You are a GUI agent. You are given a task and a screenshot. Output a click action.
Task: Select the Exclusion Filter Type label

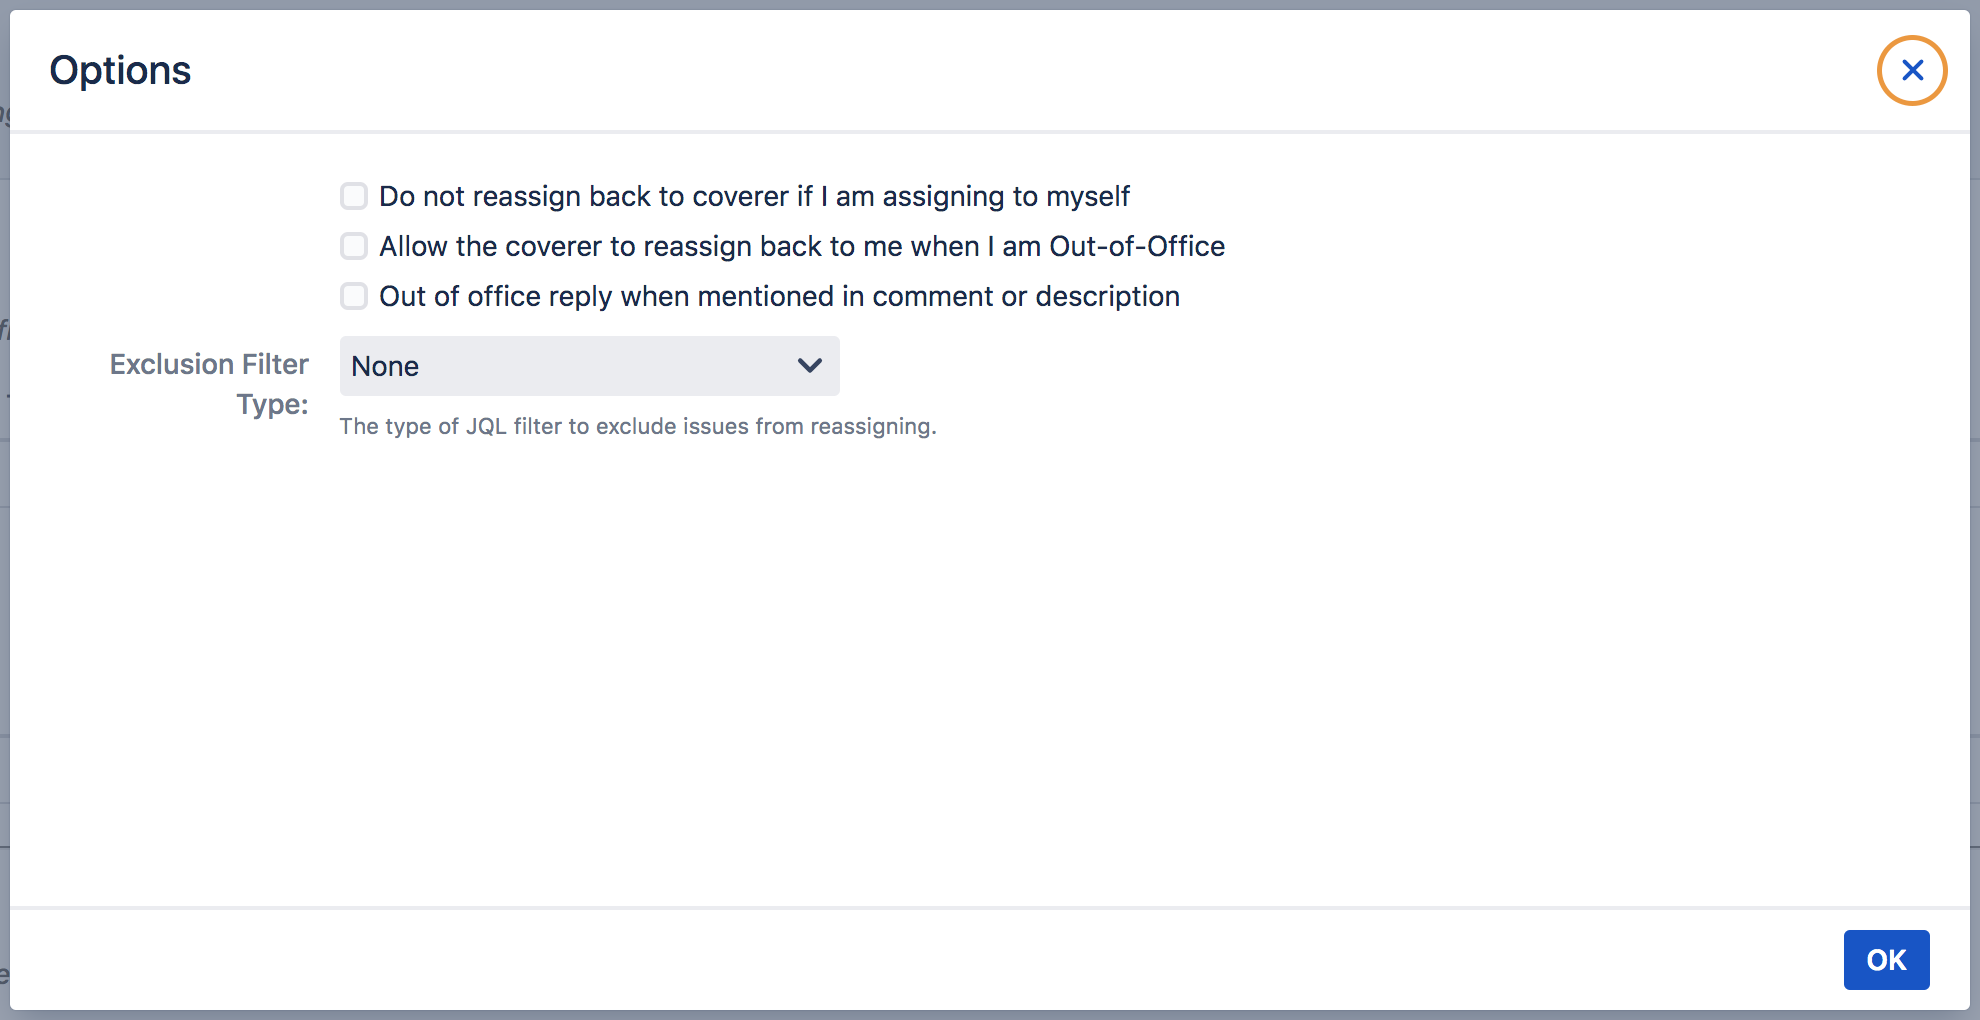[x=209, y=384]
